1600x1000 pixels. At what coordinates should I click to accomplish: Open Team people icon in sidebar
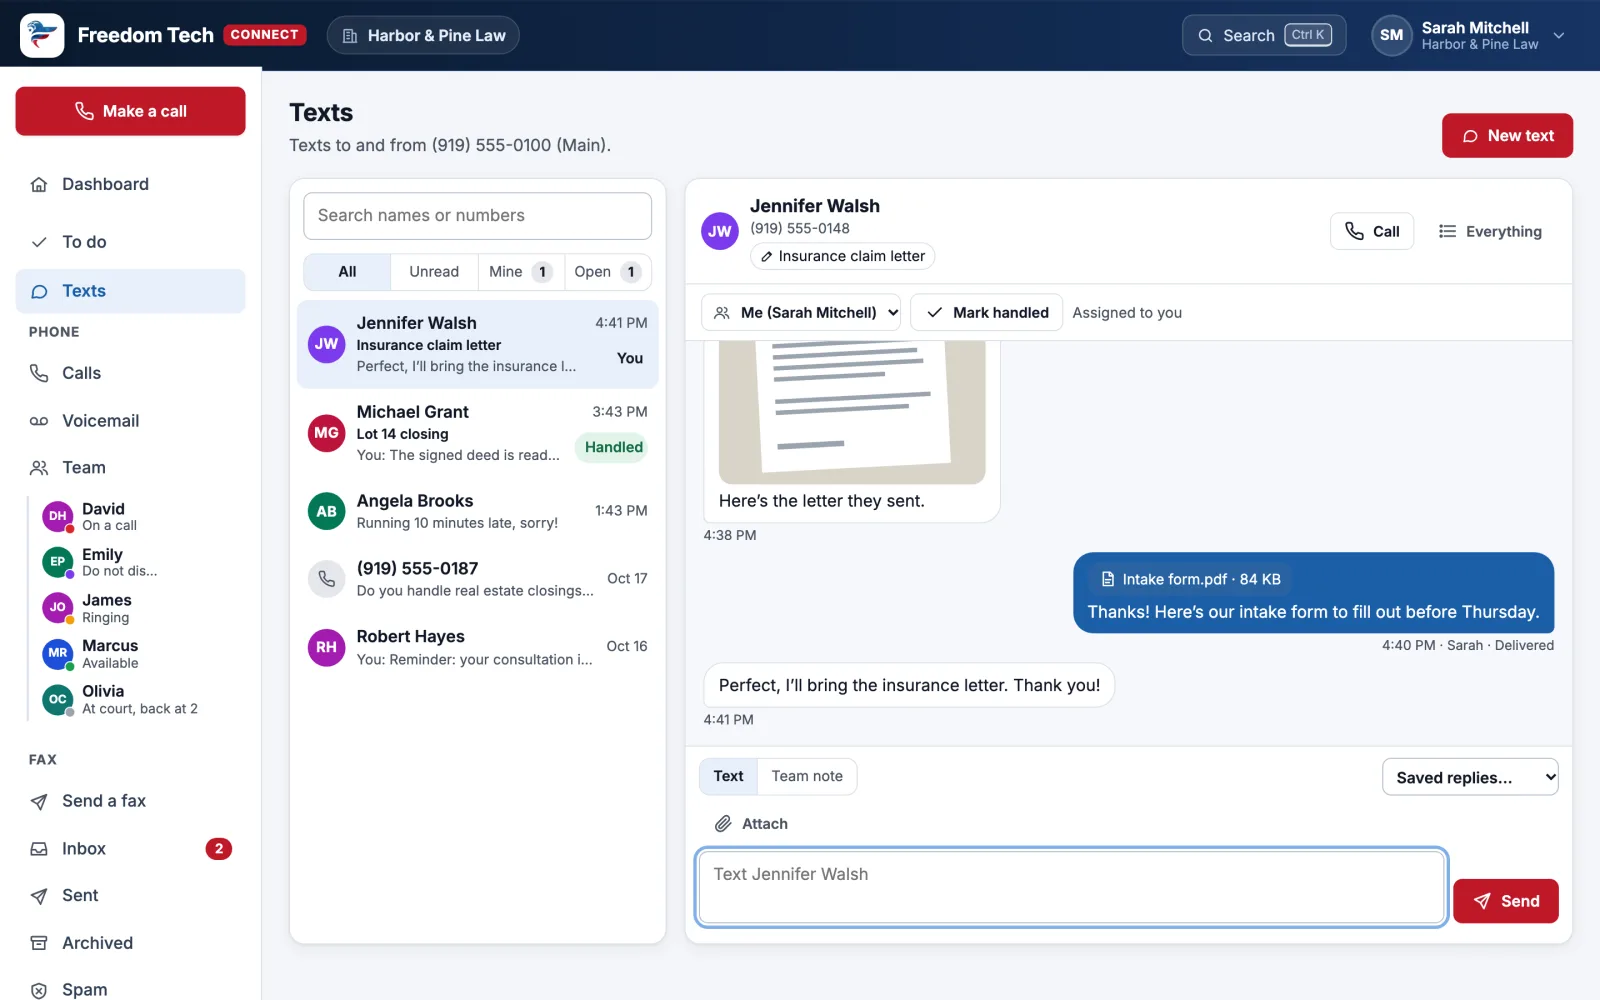[x=39, y=467]
